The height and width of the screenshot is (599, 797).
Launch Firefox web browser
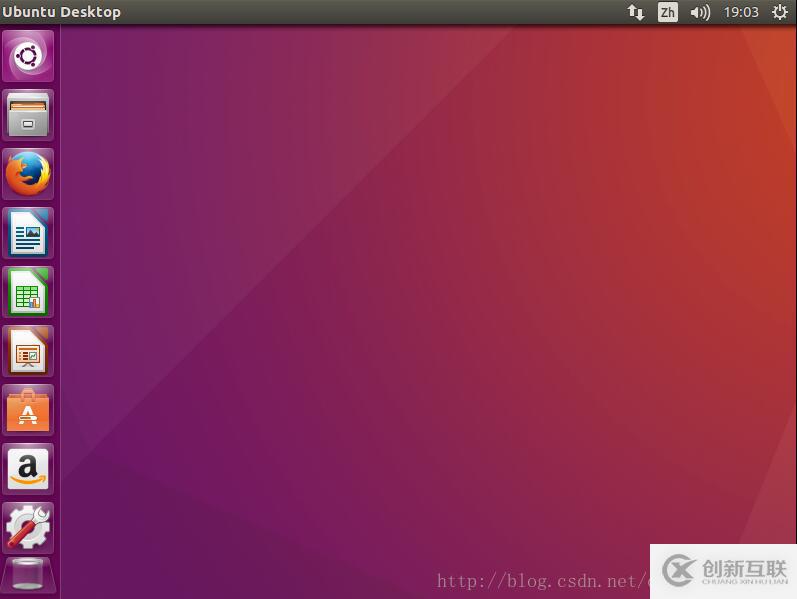(x=28, y=174)
